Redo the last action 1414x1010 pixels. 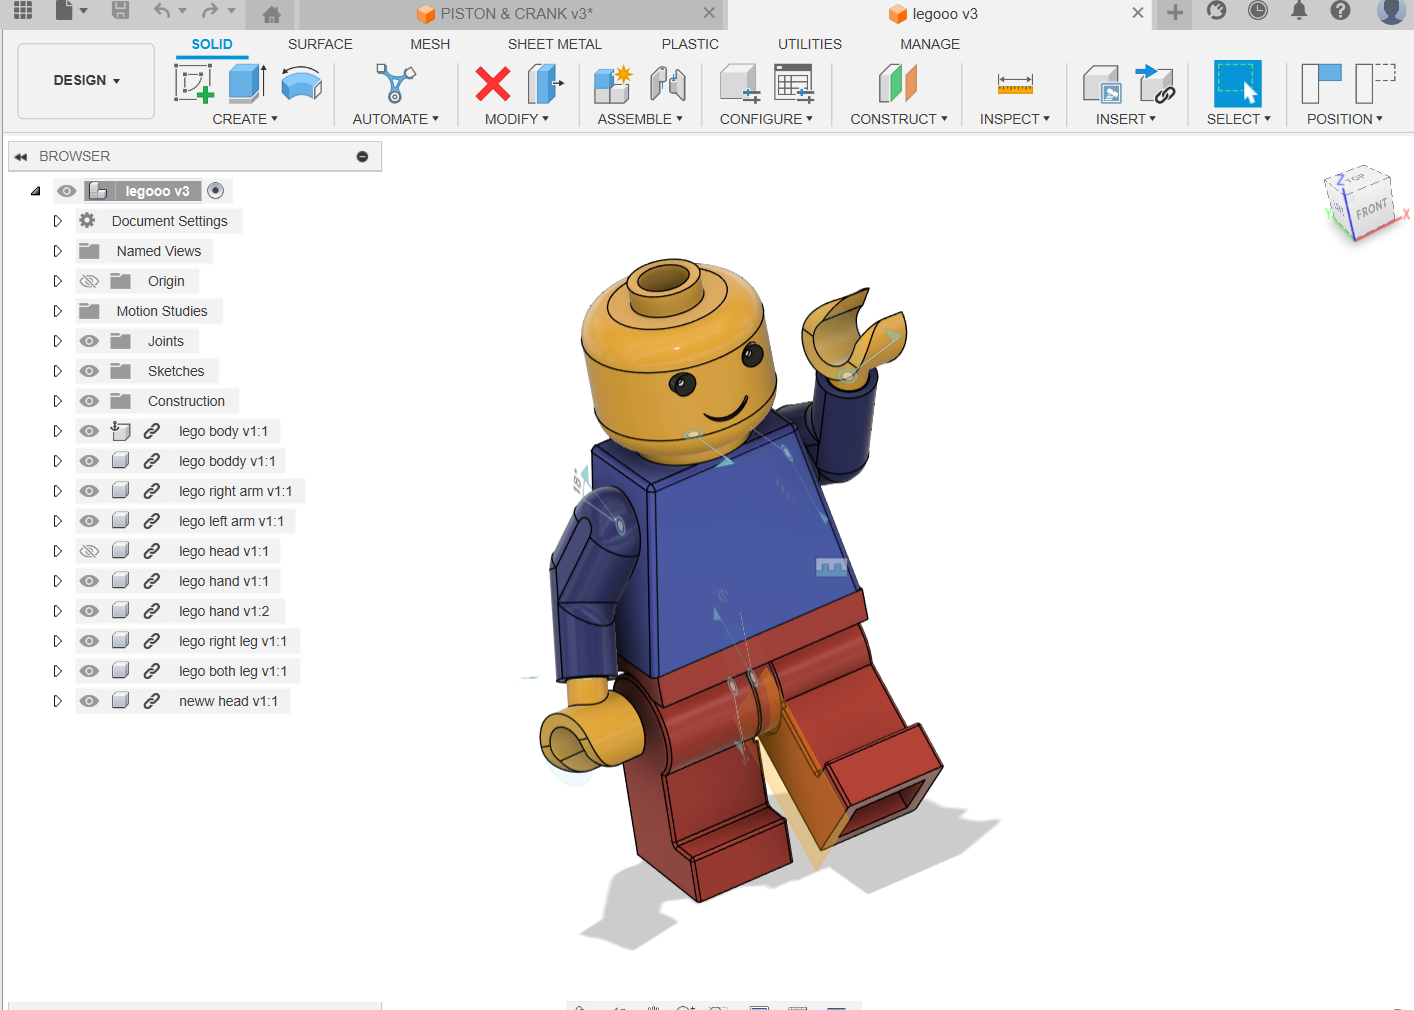click(209, 11)
